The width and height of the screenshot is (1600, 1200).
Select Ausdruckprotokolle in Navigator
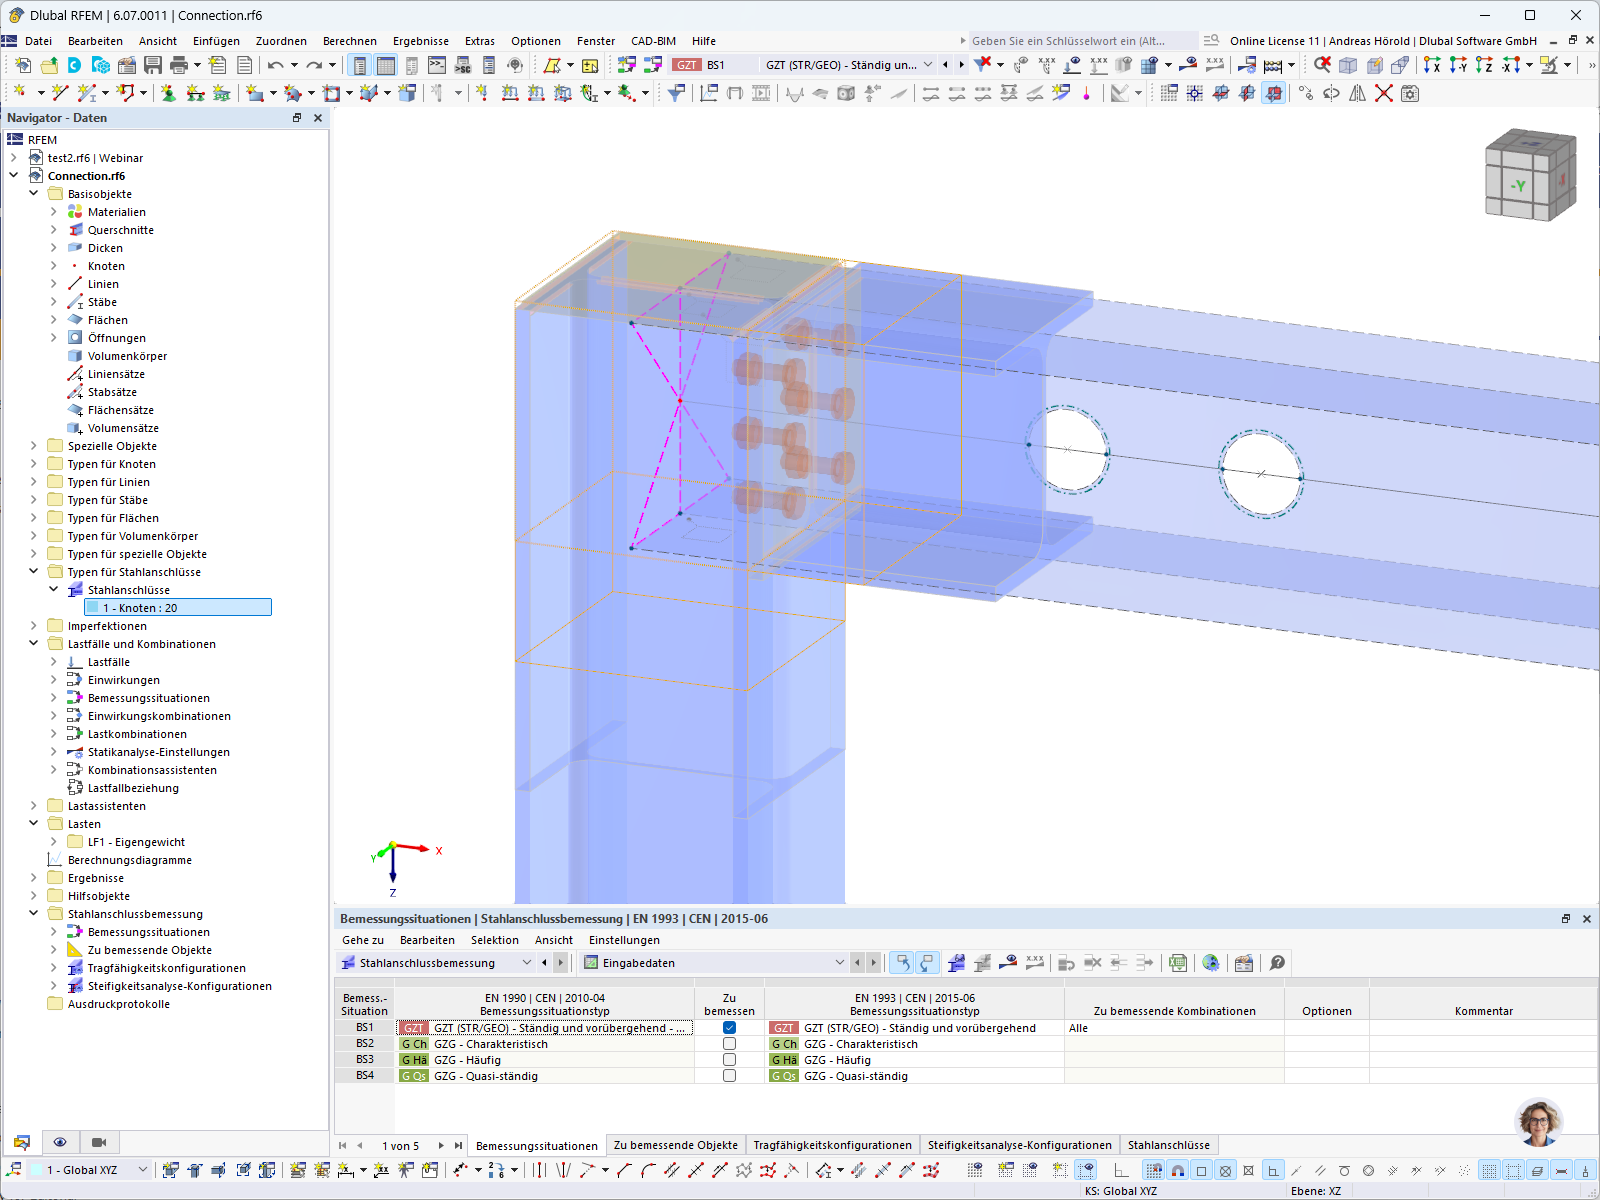tap(119, 1004)
